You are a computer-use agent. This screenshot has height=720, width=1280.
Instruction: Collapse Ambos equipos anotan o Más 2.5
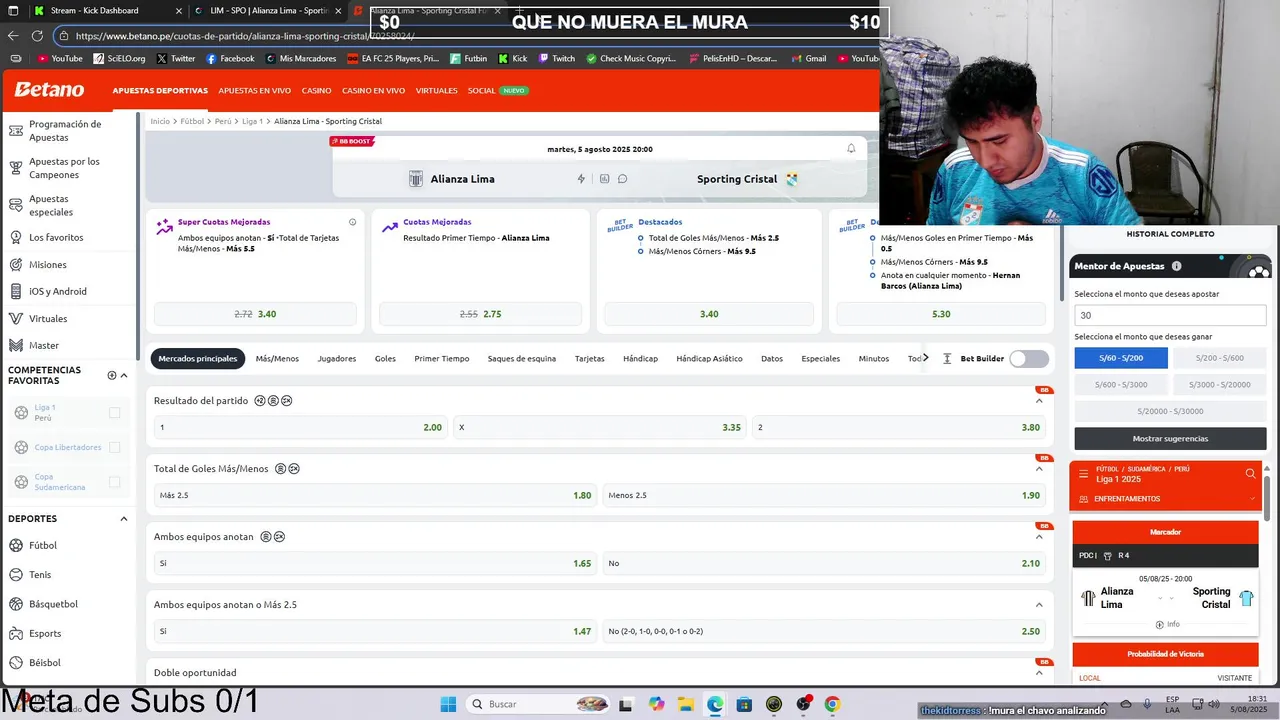coord(1039,605)
